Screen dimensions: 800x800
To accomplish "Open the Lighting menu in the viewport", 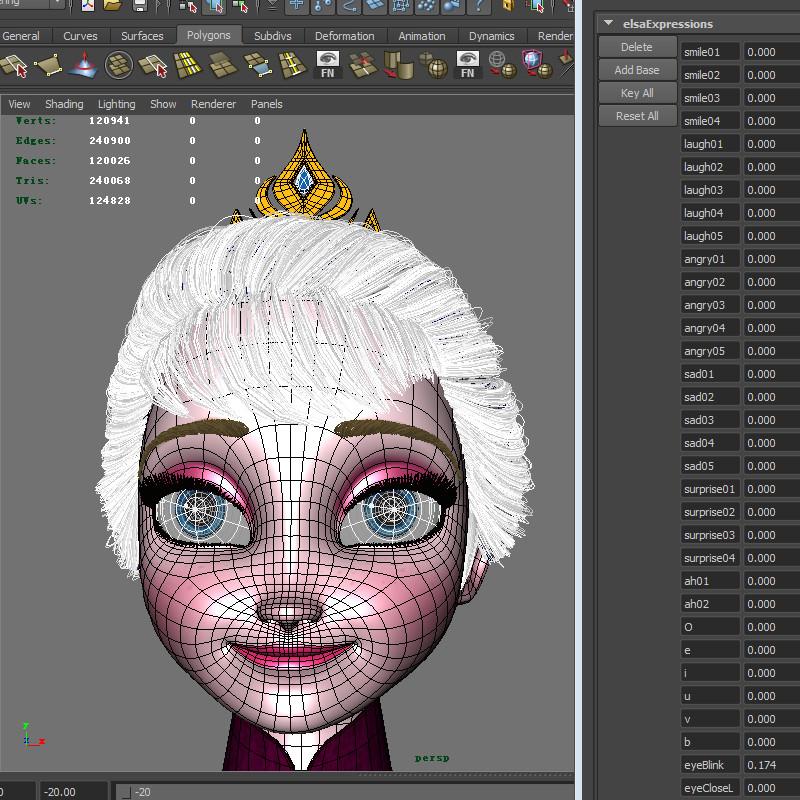I will 116,104.
